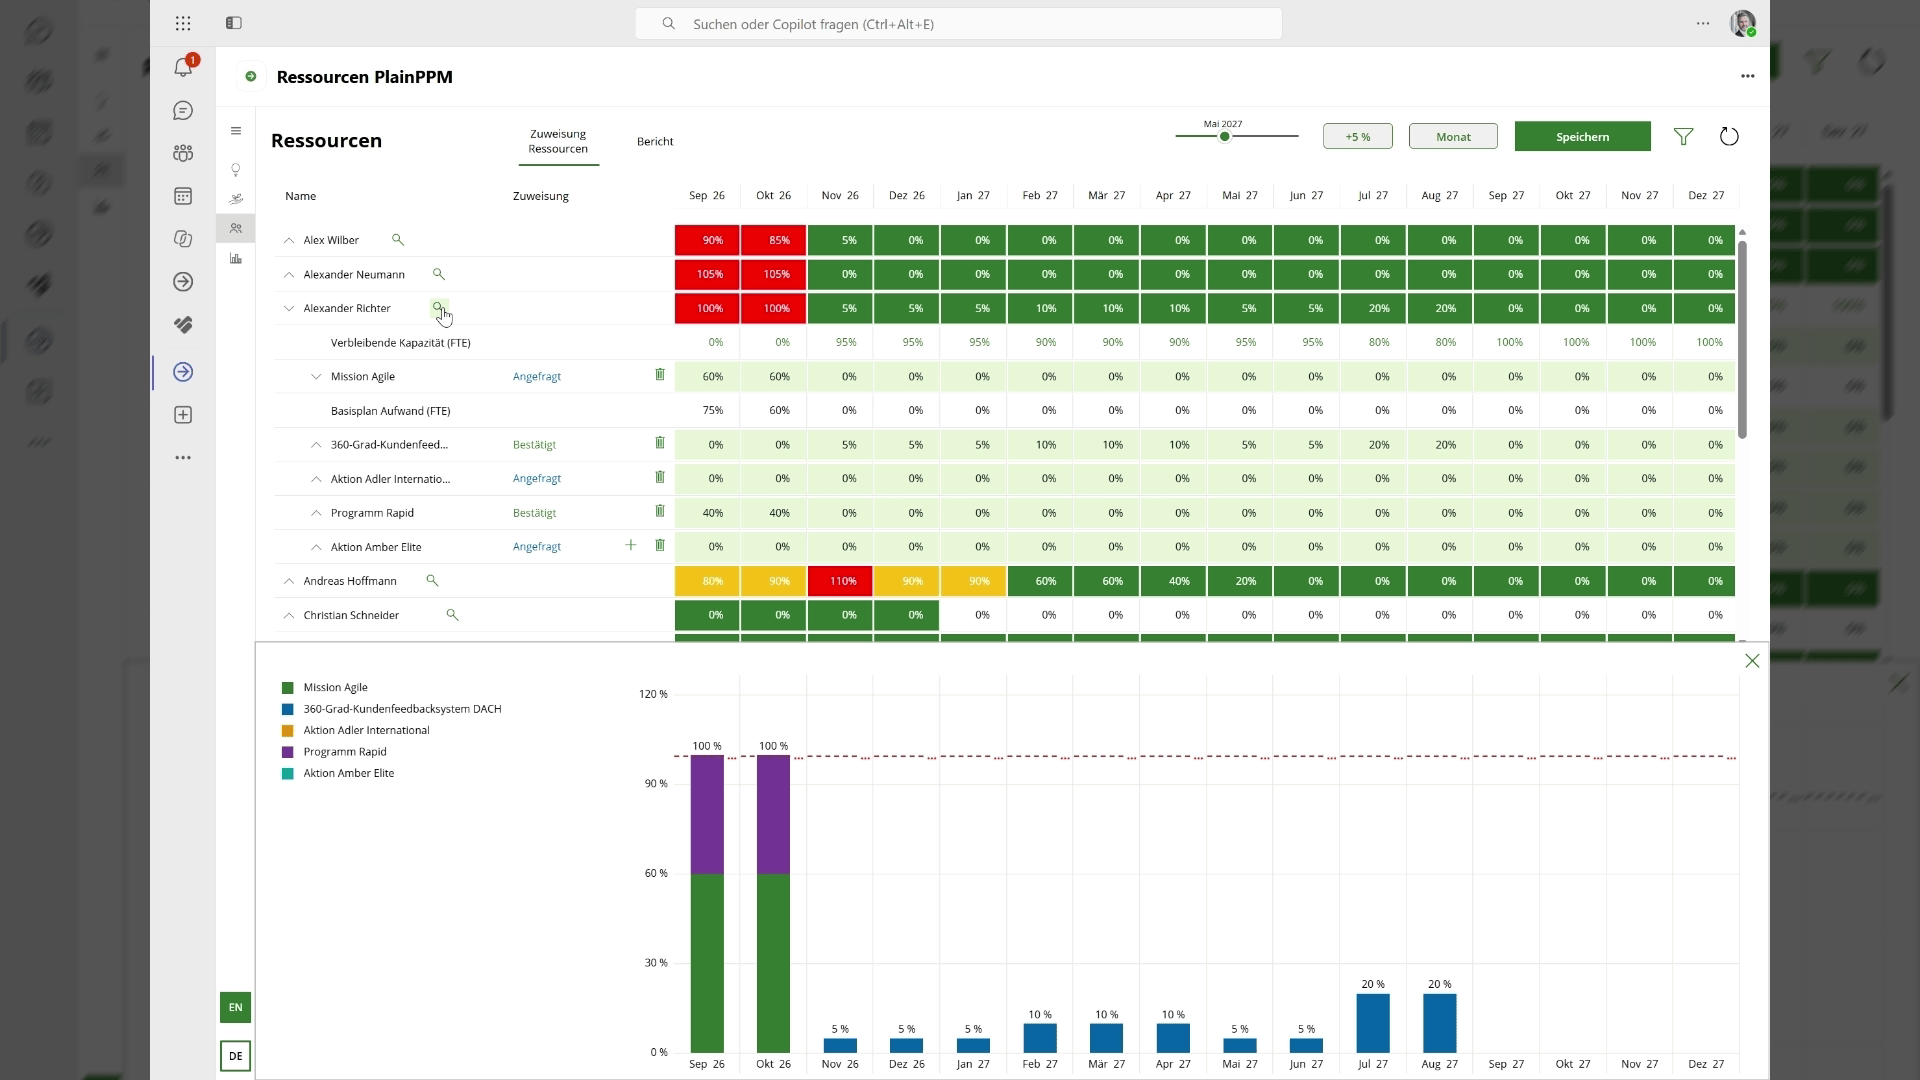Delete the Programm Rapid assignment
Viewport: 1920px width, 1080px height.
pos(660,511)
